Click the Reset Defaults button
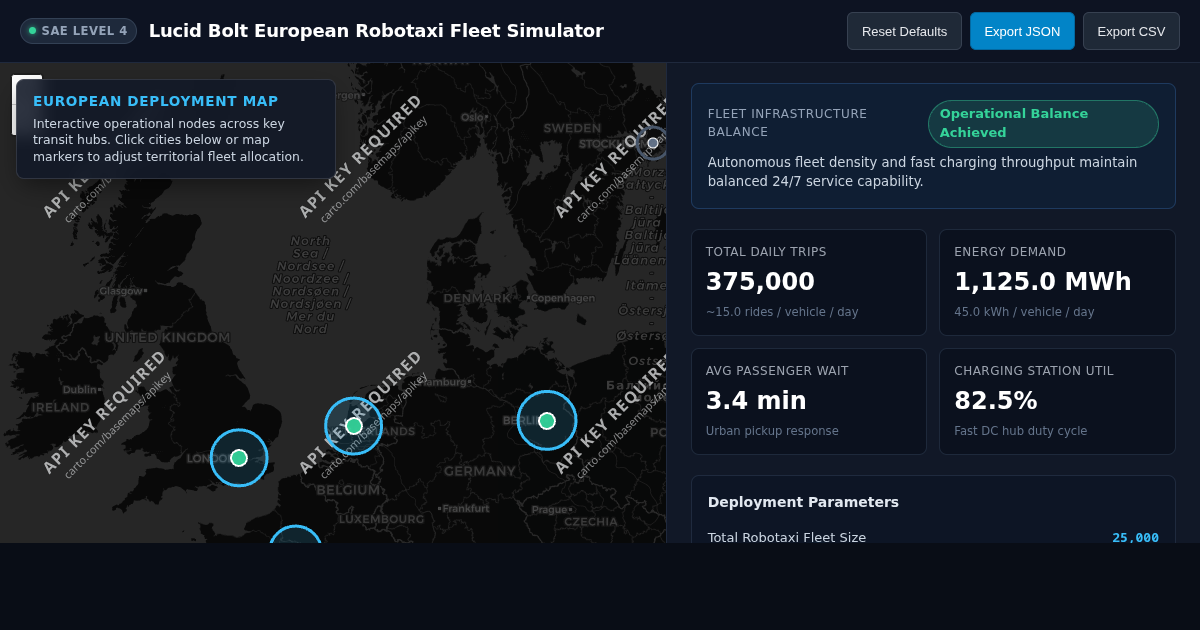This screenshot has height=630, width=1200. 904,31
